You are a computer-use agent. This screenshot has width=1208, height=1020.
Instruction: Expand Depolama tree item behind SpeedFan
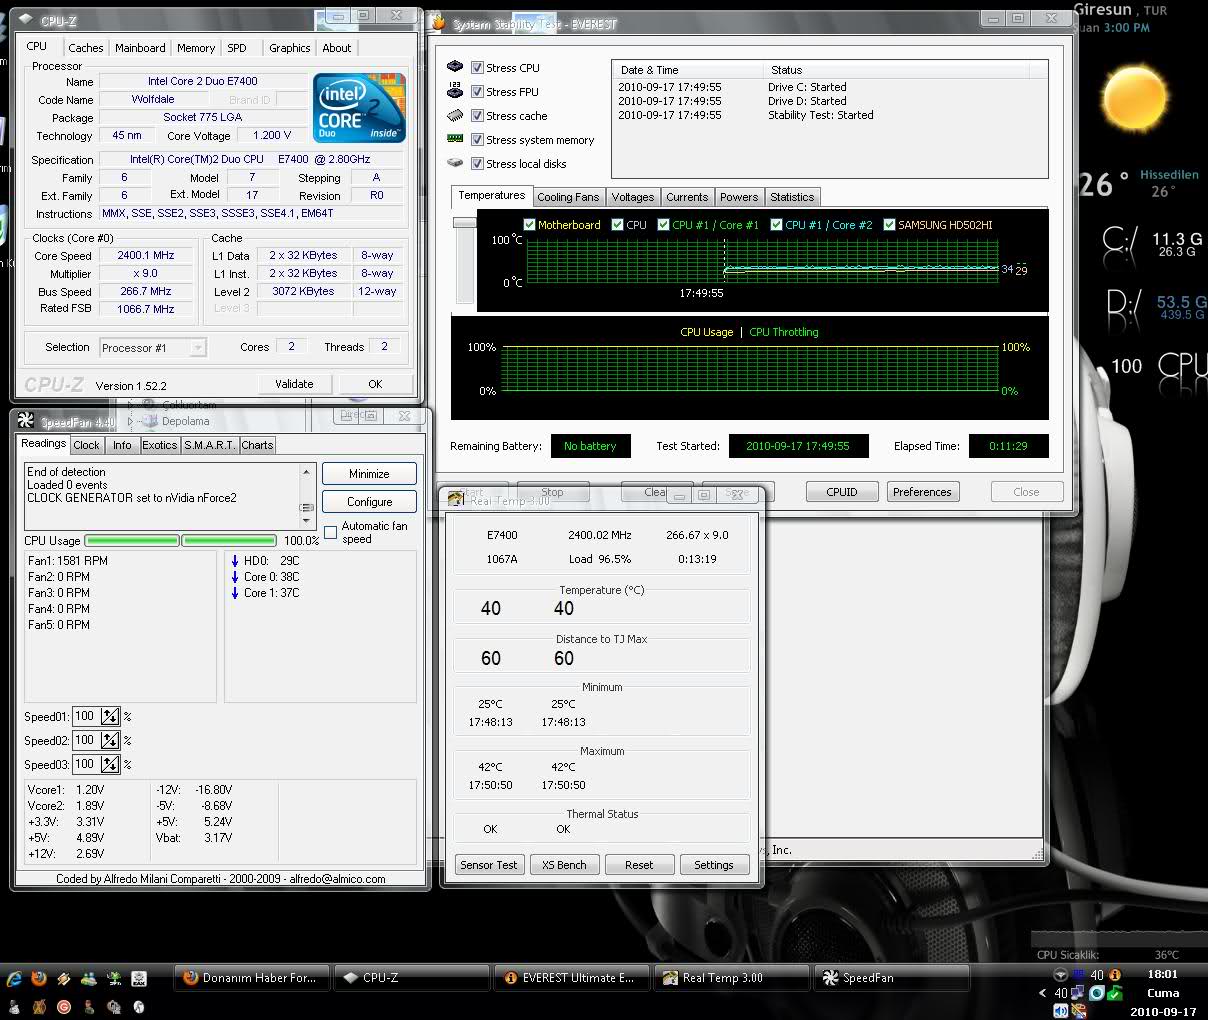click(131, 421)
